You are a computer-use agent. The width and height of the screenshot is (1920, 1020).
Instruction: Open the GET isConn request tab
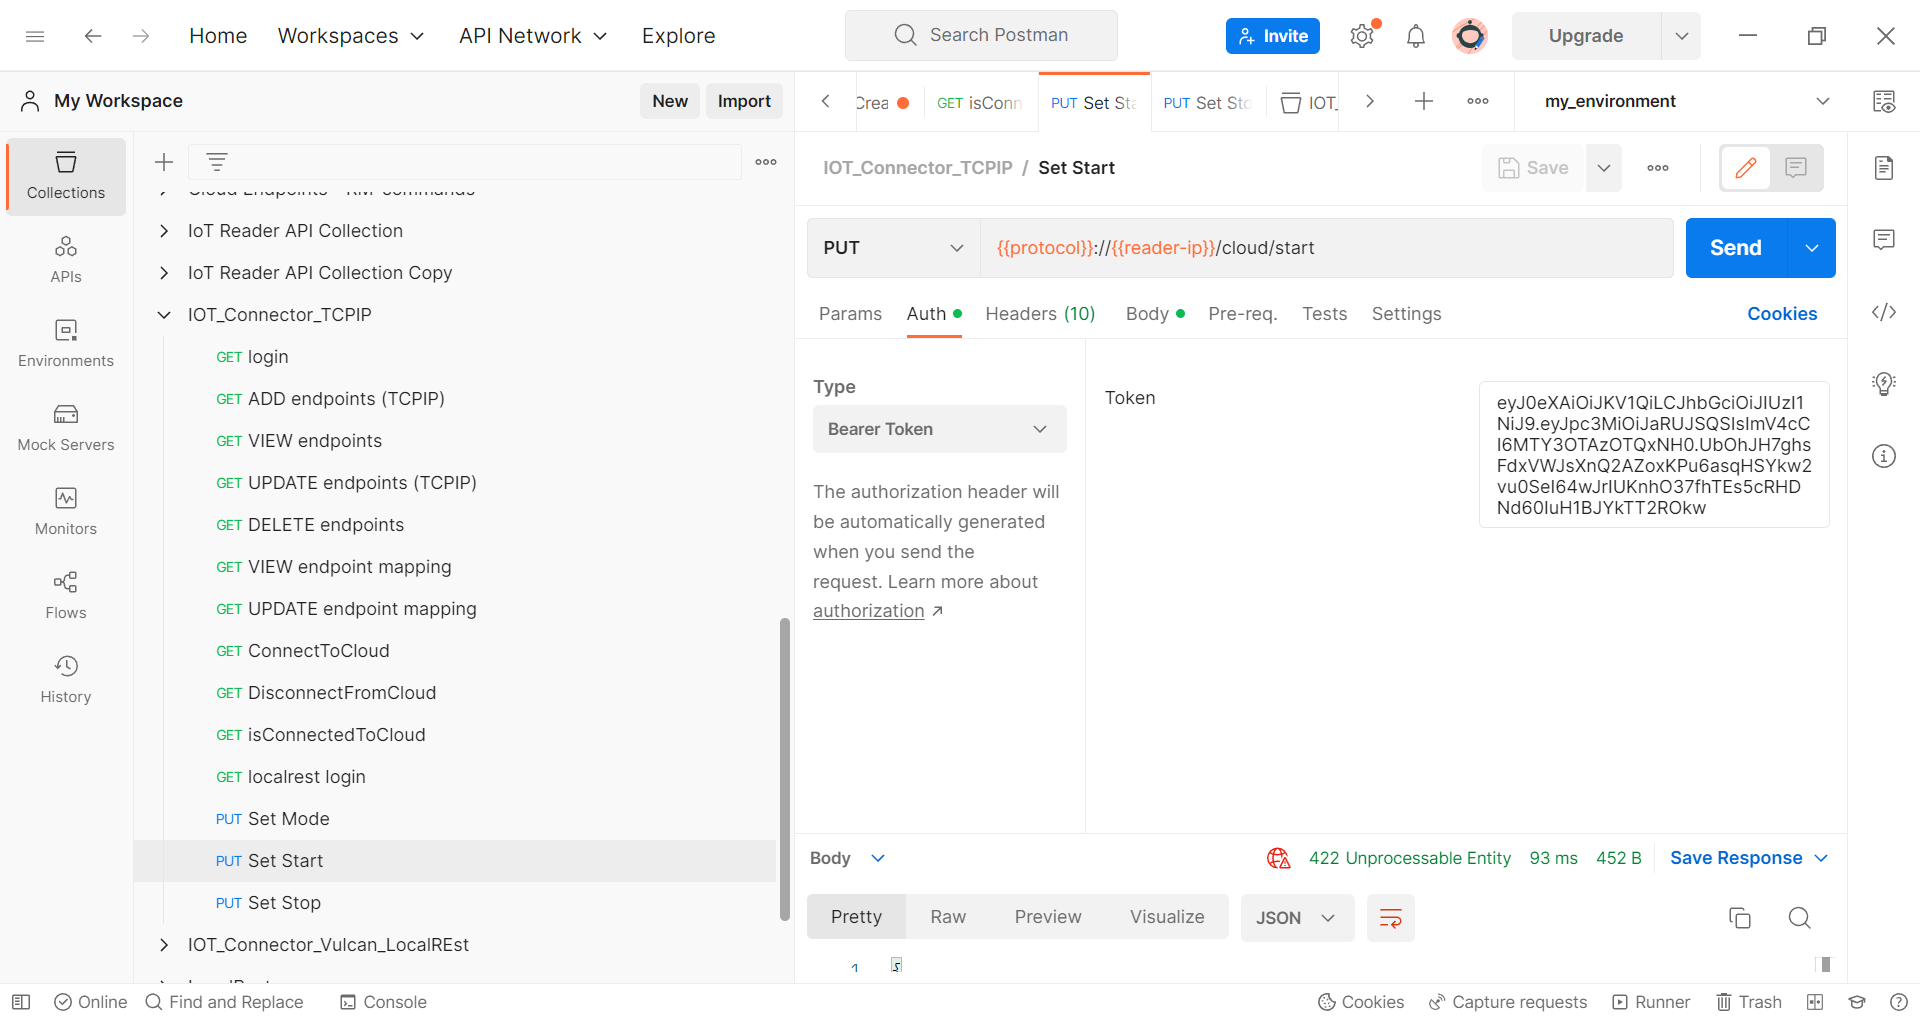click(x=978, y=103)
